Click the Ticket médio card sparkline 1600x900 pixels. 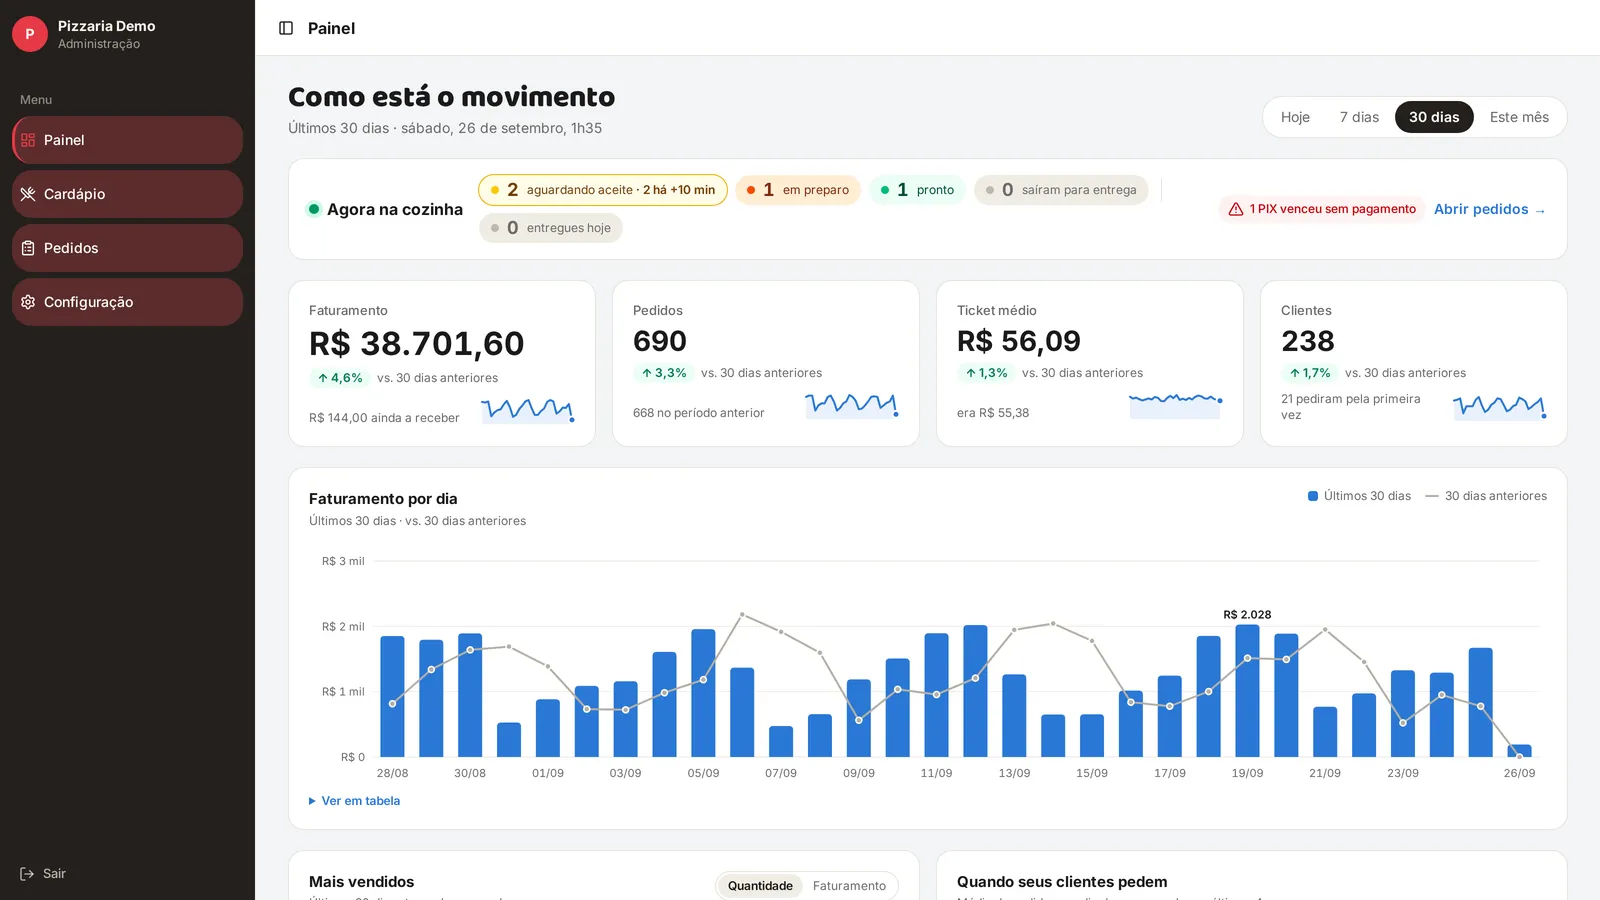click(x=1176, y=404)
